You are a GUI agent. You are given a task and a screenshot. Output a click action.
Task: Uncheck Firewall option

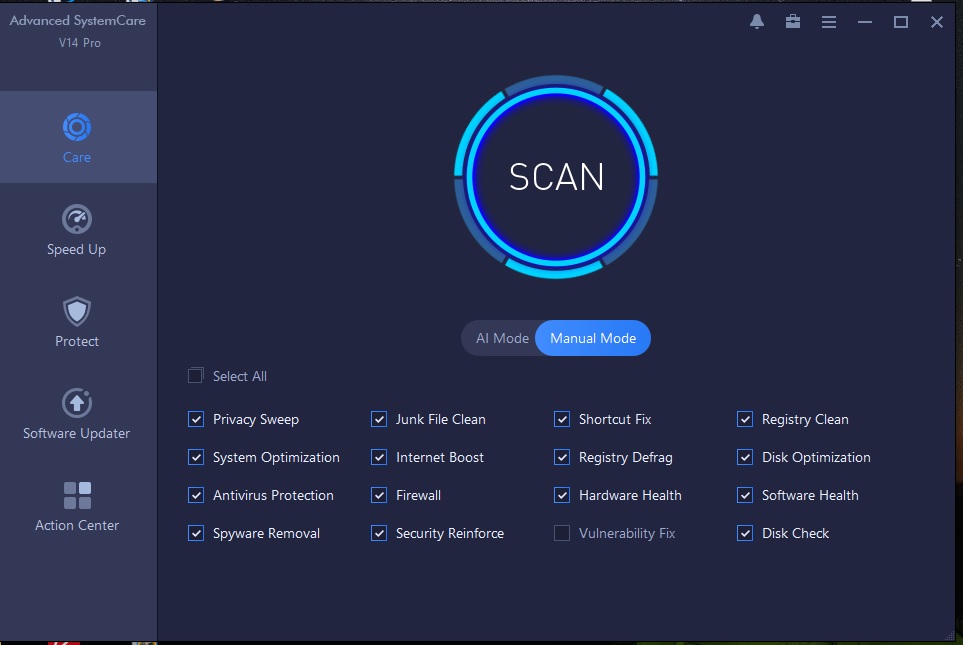pos(379,495)
